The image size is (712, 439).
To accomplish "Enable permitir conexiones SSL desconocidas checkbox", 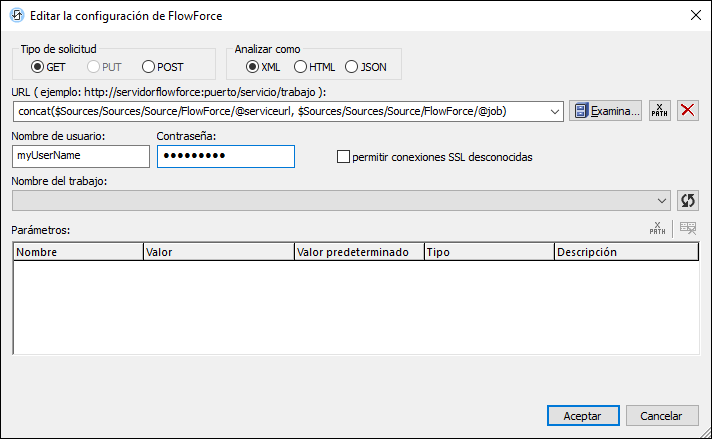I will tap(344, 157).
